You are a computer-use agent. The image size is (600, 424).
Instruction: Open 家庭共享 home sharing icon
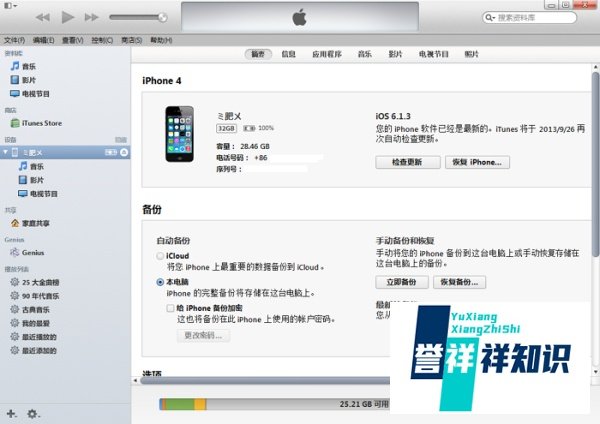15,223
